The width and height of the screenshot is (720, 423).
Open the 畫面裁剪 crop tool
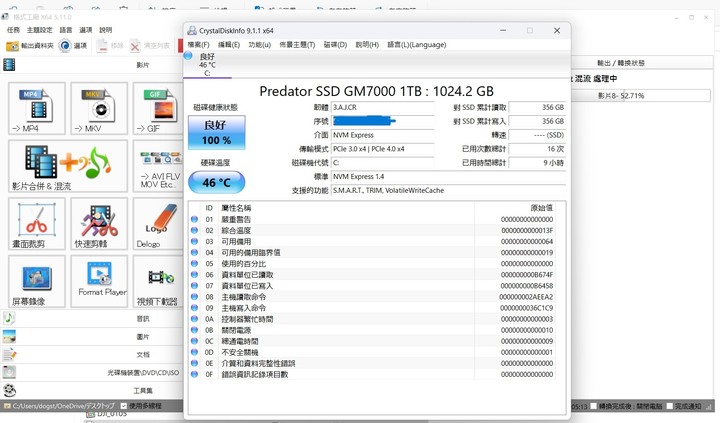pyautogui.click(x=37, y=224)
